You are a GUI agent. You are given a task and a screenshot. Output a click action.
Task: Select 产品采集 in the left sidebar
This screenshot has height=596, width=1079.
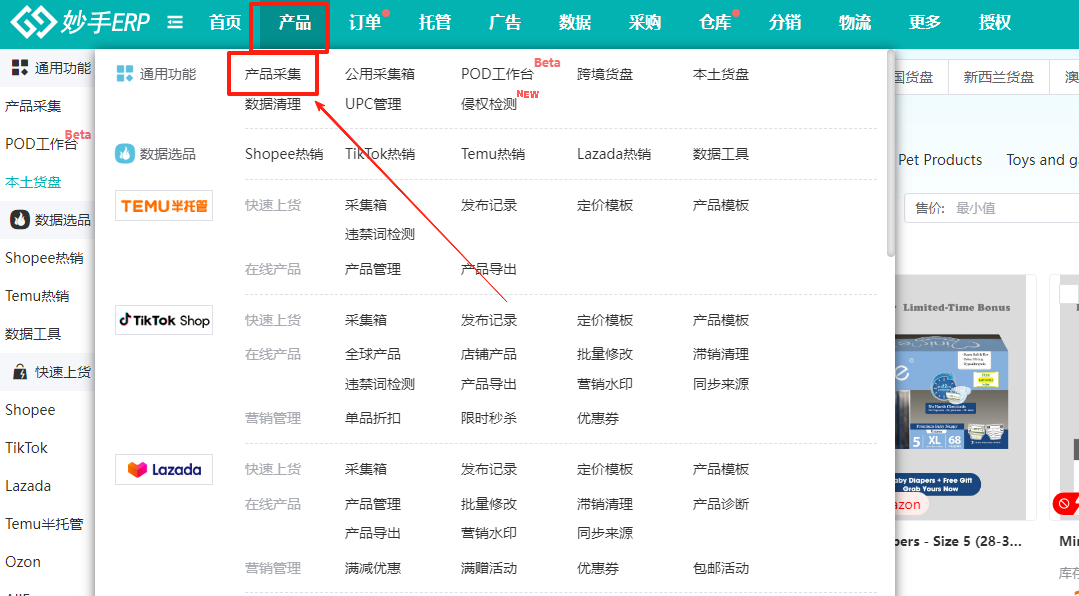[x=33, y=106]
